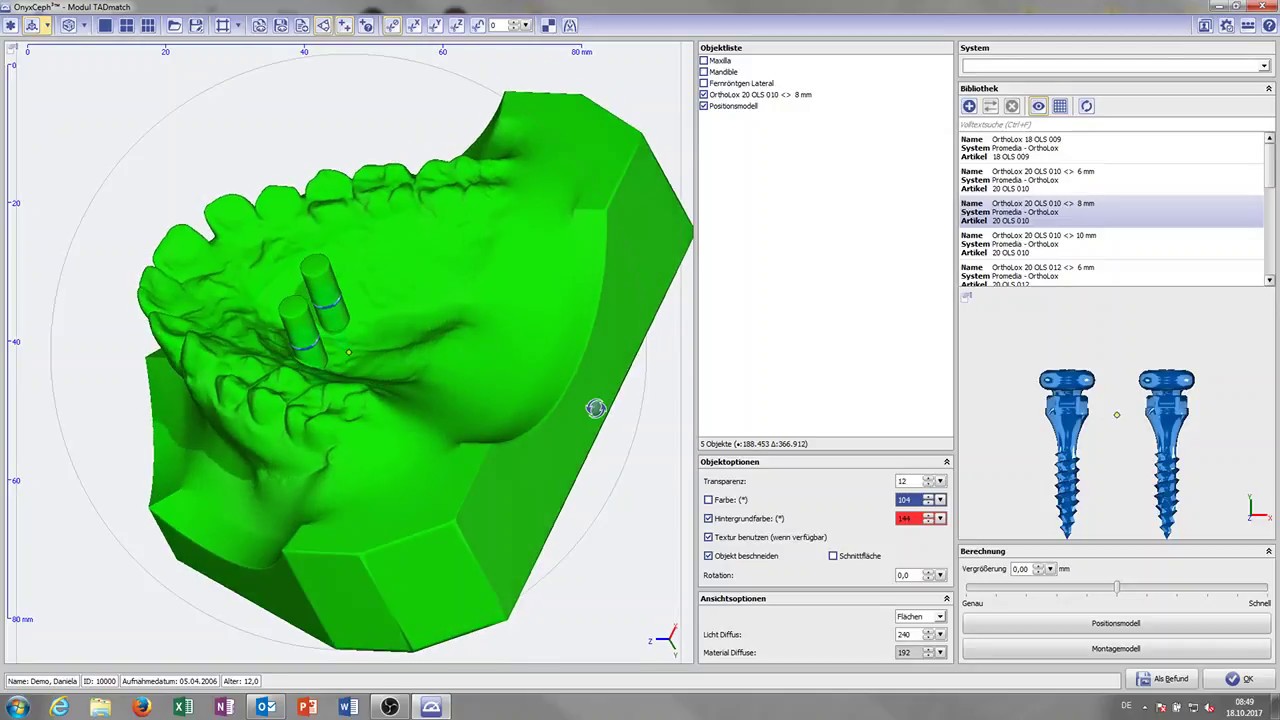Open Excel from the taskbar
Viewport: 1280px width, 720px height.
coord(183,707)
